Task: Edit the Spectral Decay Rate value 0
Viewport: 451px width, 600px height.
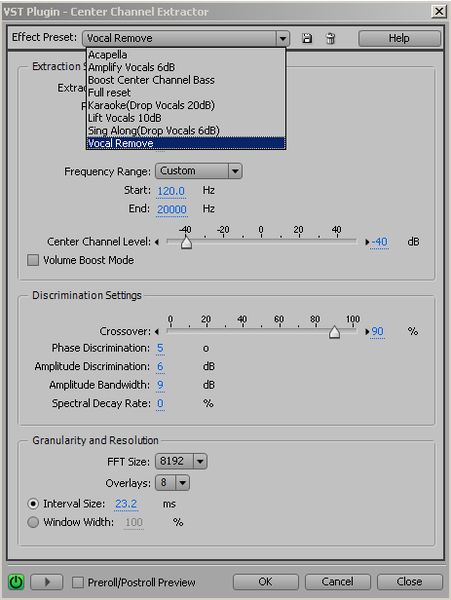Action: [160, 403]
